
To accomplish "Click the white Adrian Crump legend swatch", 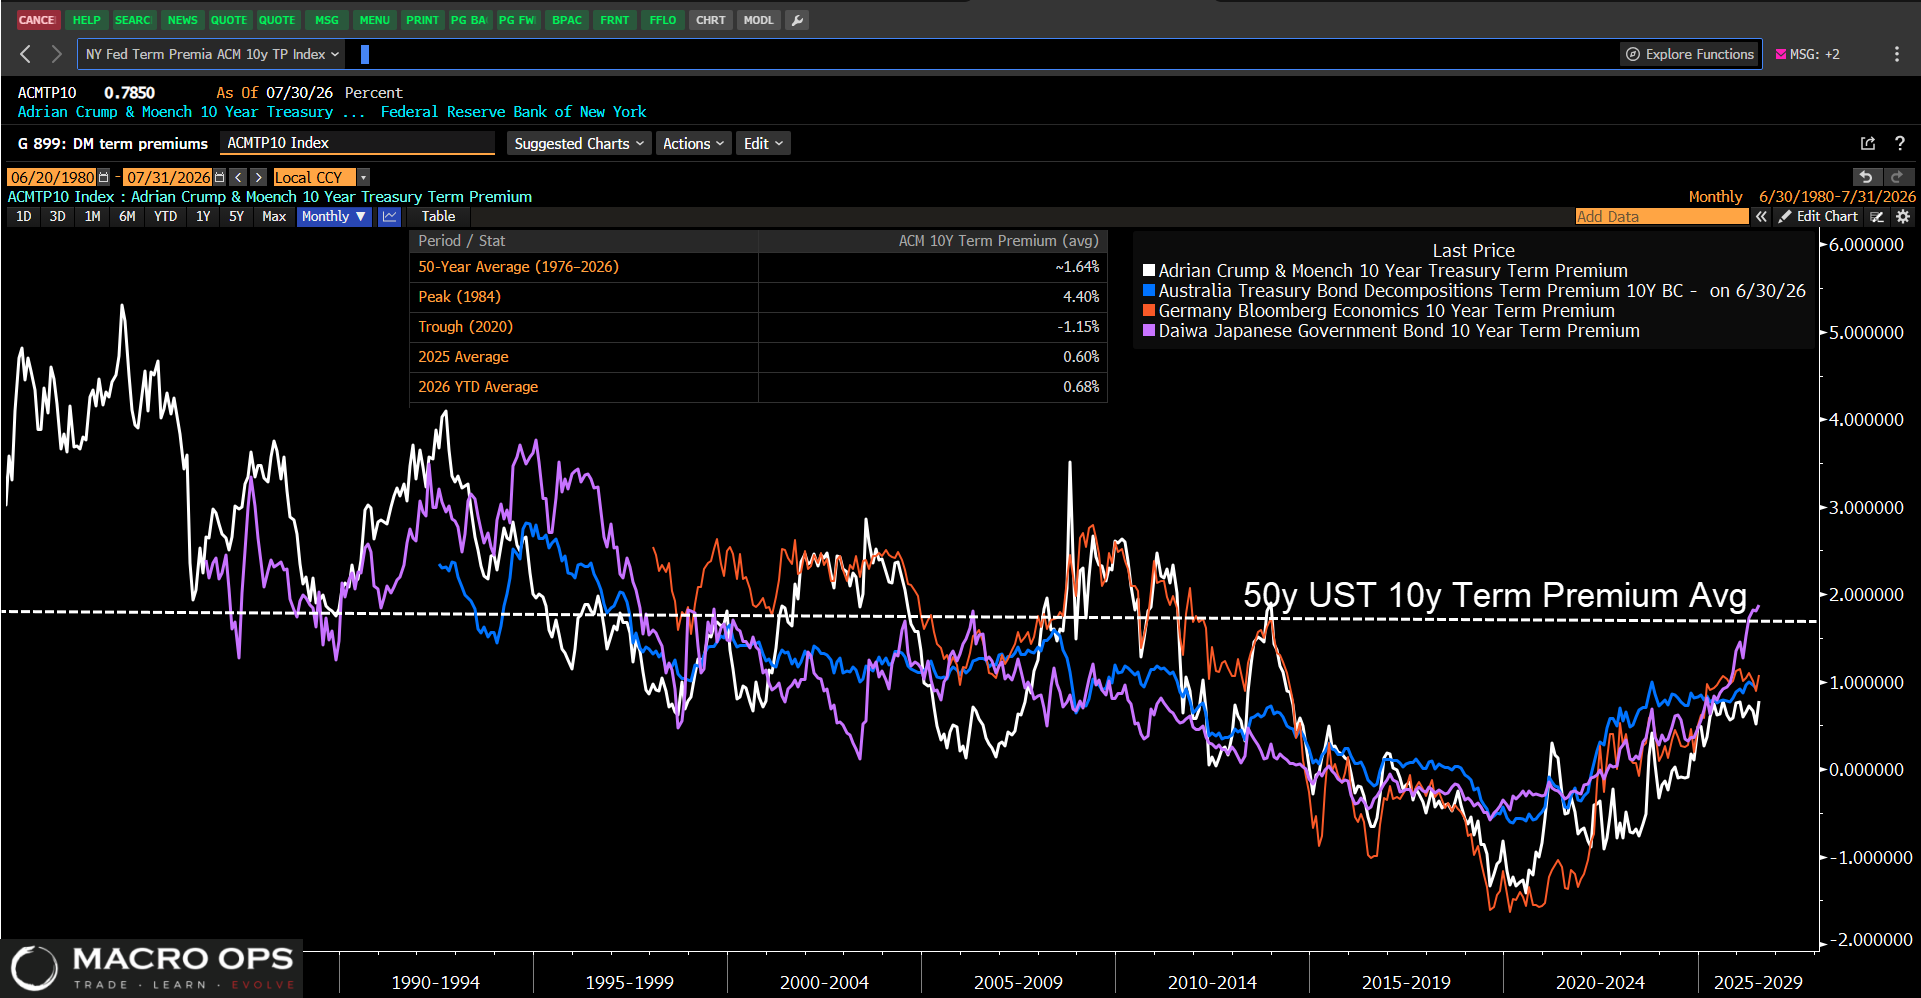I will click(x=1149, y=270).
